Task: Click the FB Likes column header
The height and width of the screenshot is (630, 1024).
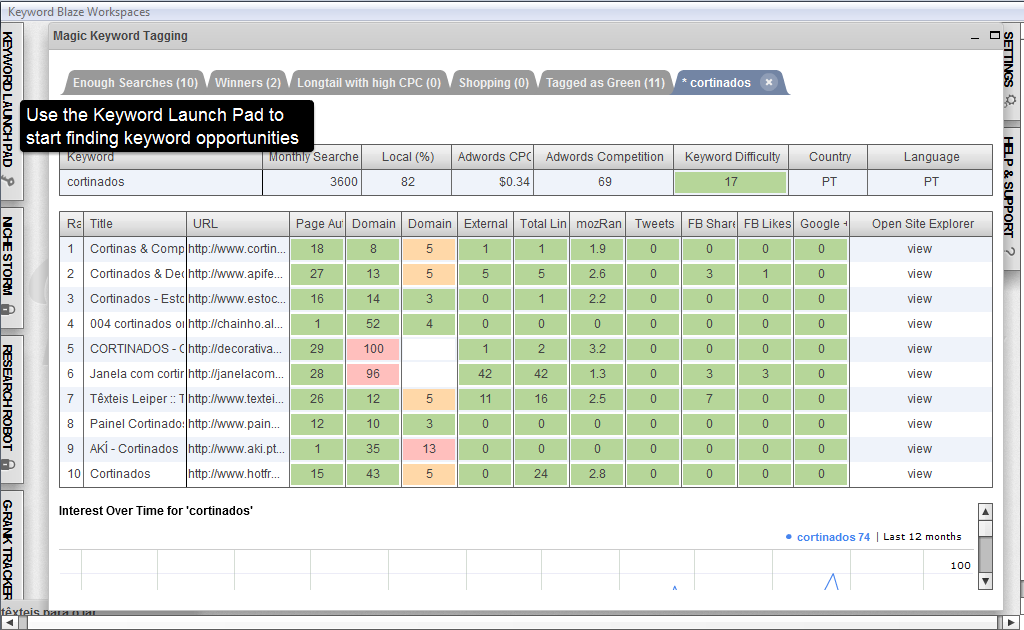Action: pyautogui.click(x=766, y=224)
